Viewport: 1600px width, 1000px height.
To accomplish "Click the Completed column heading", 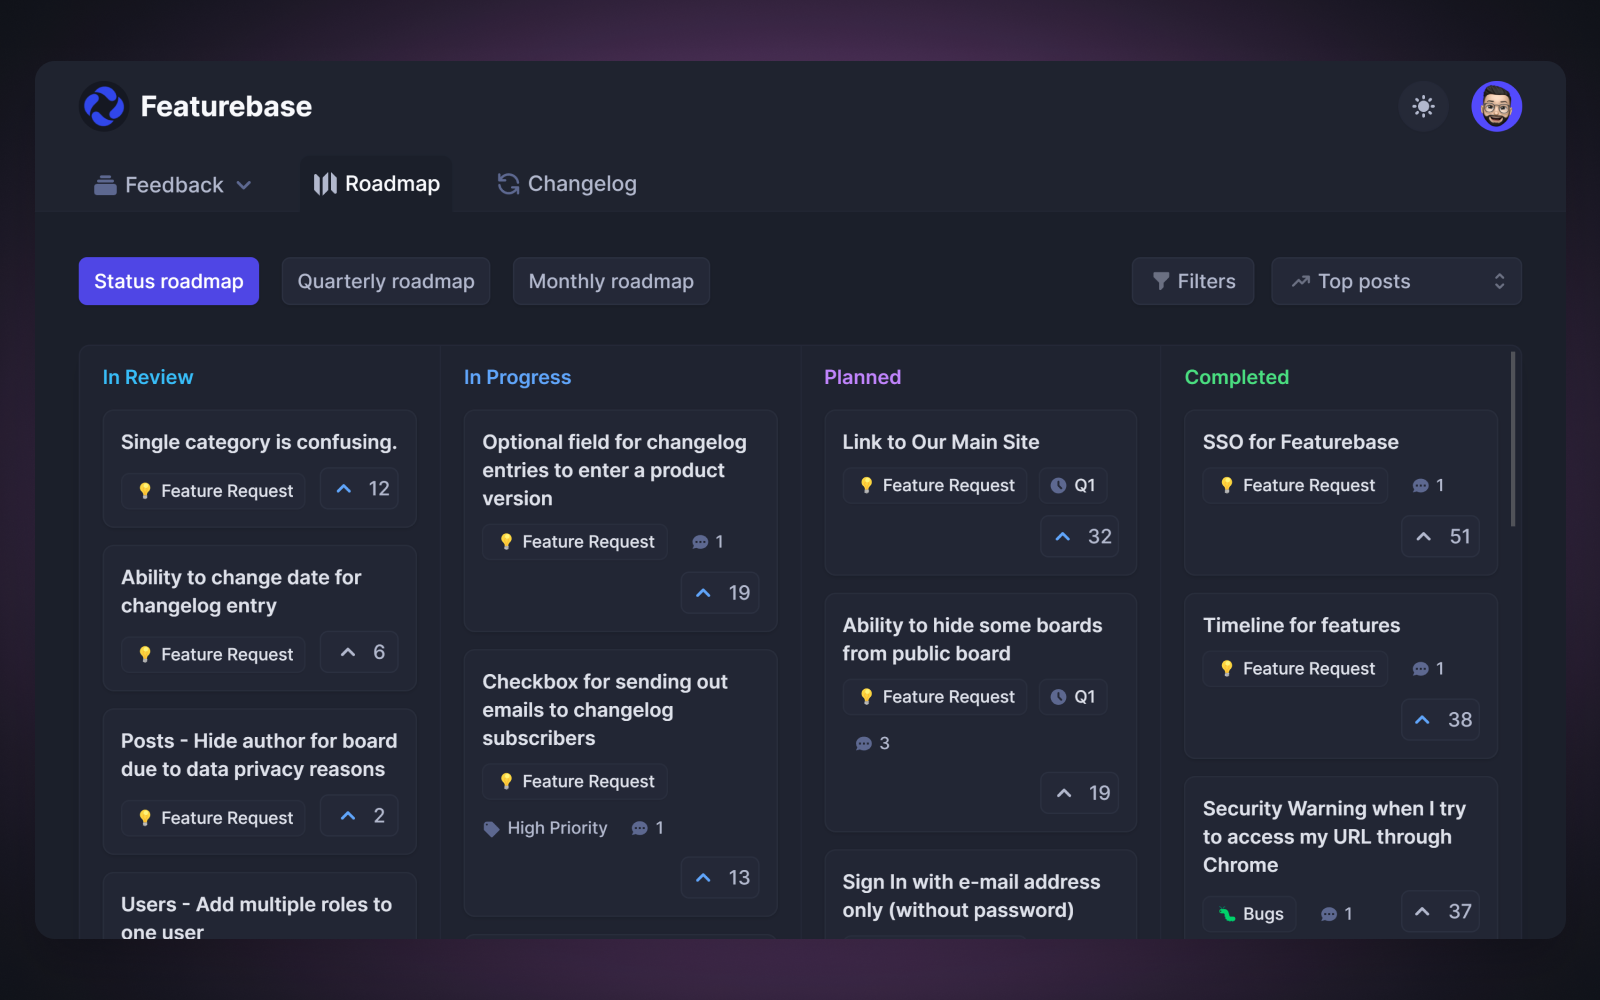I will tap(1236, 377).
